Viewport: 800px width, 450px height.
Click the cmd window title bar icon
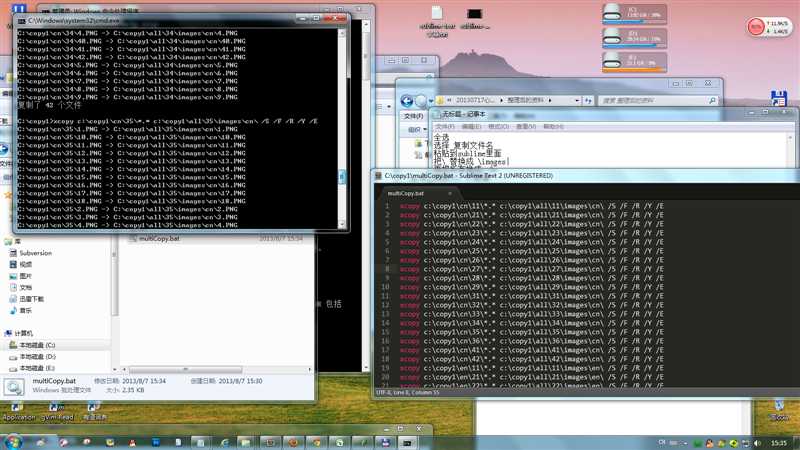pos(22,21)
